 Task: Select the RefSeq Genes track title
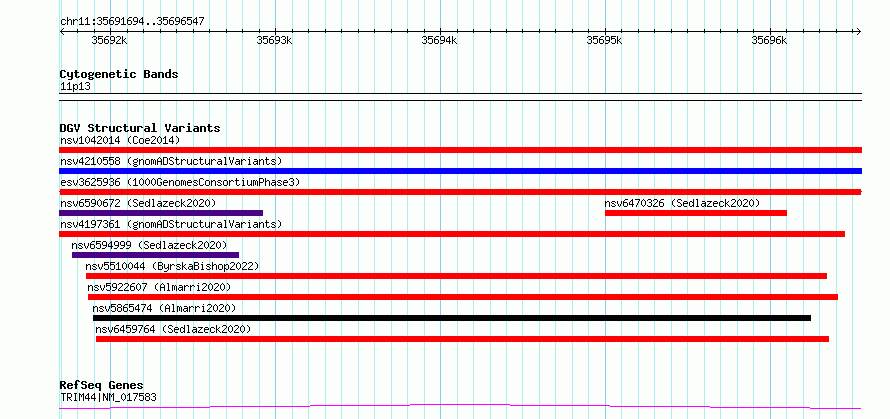tap(102, 386)
